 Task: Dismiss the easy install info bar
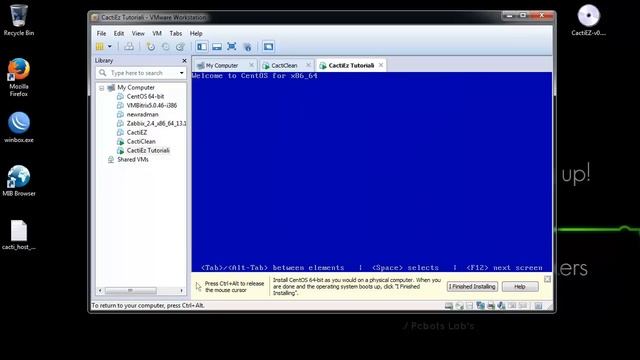click(x=547, y=279)
